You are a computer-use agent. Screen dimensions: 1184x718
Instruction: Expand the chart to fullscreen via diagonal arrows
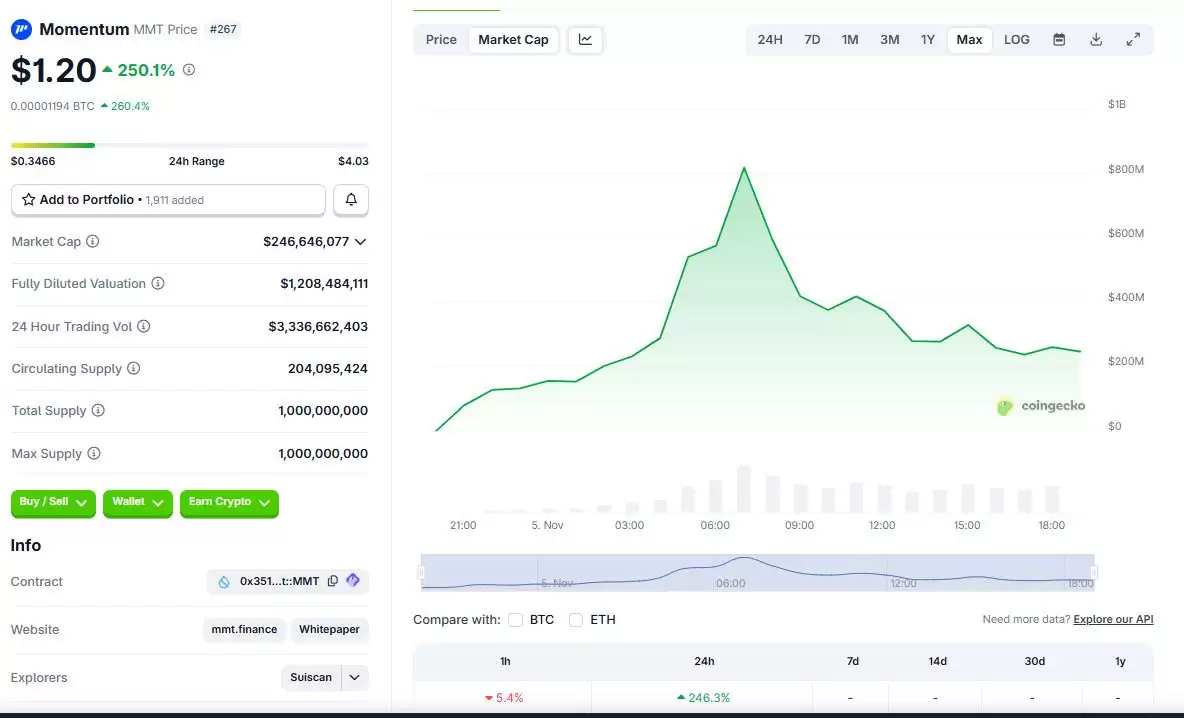1133,39
